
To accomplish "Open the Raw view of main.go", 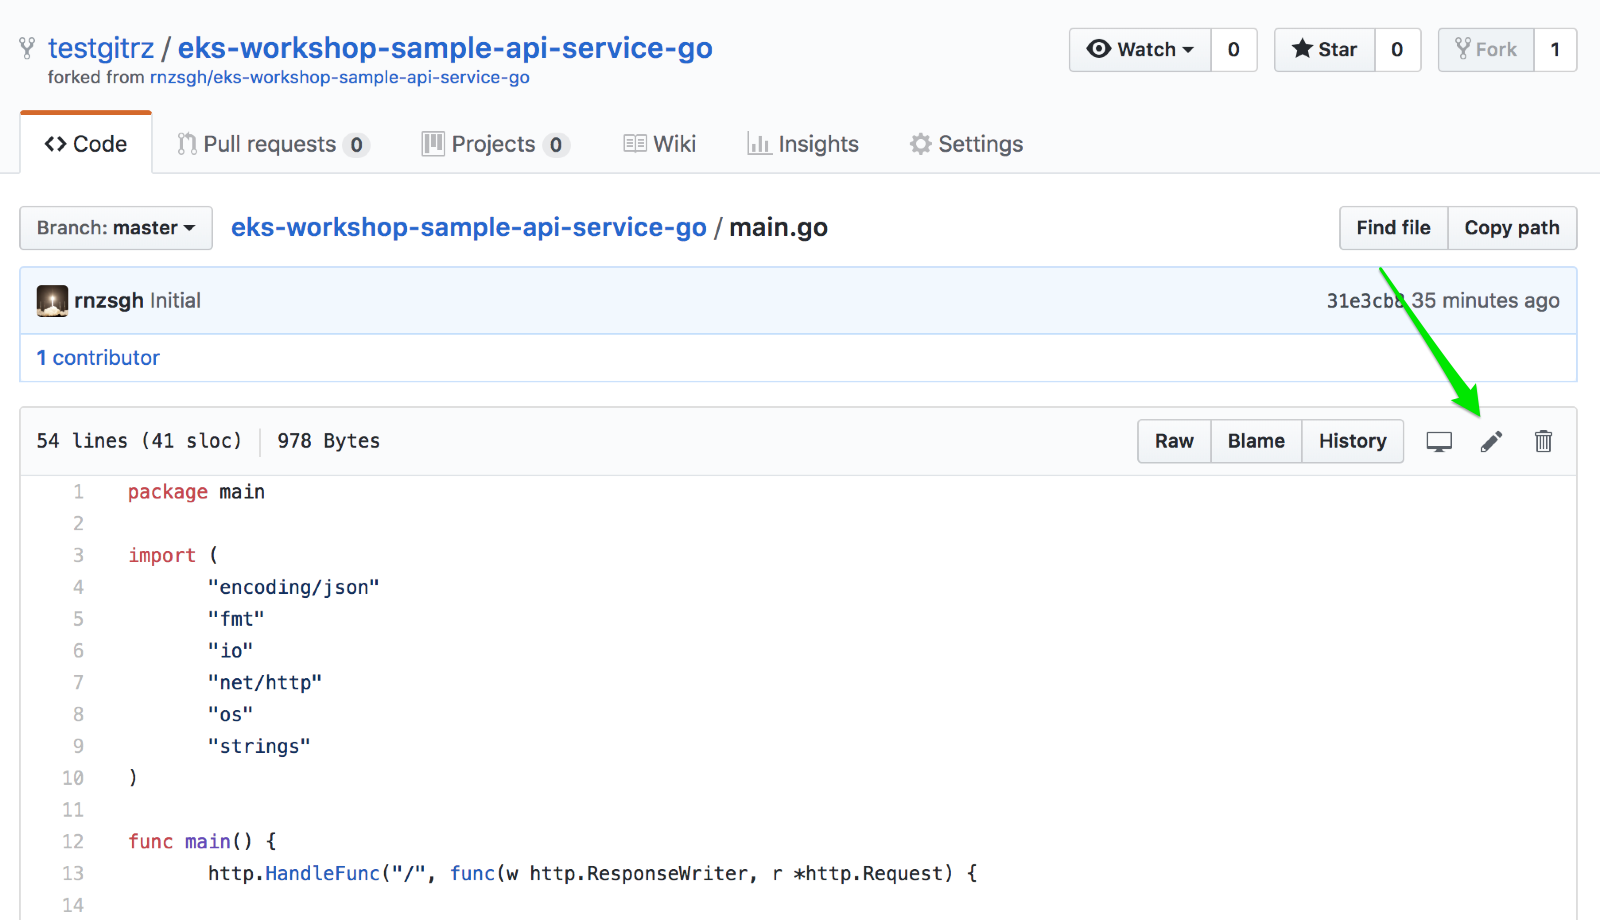I will tap(1173, 441).
